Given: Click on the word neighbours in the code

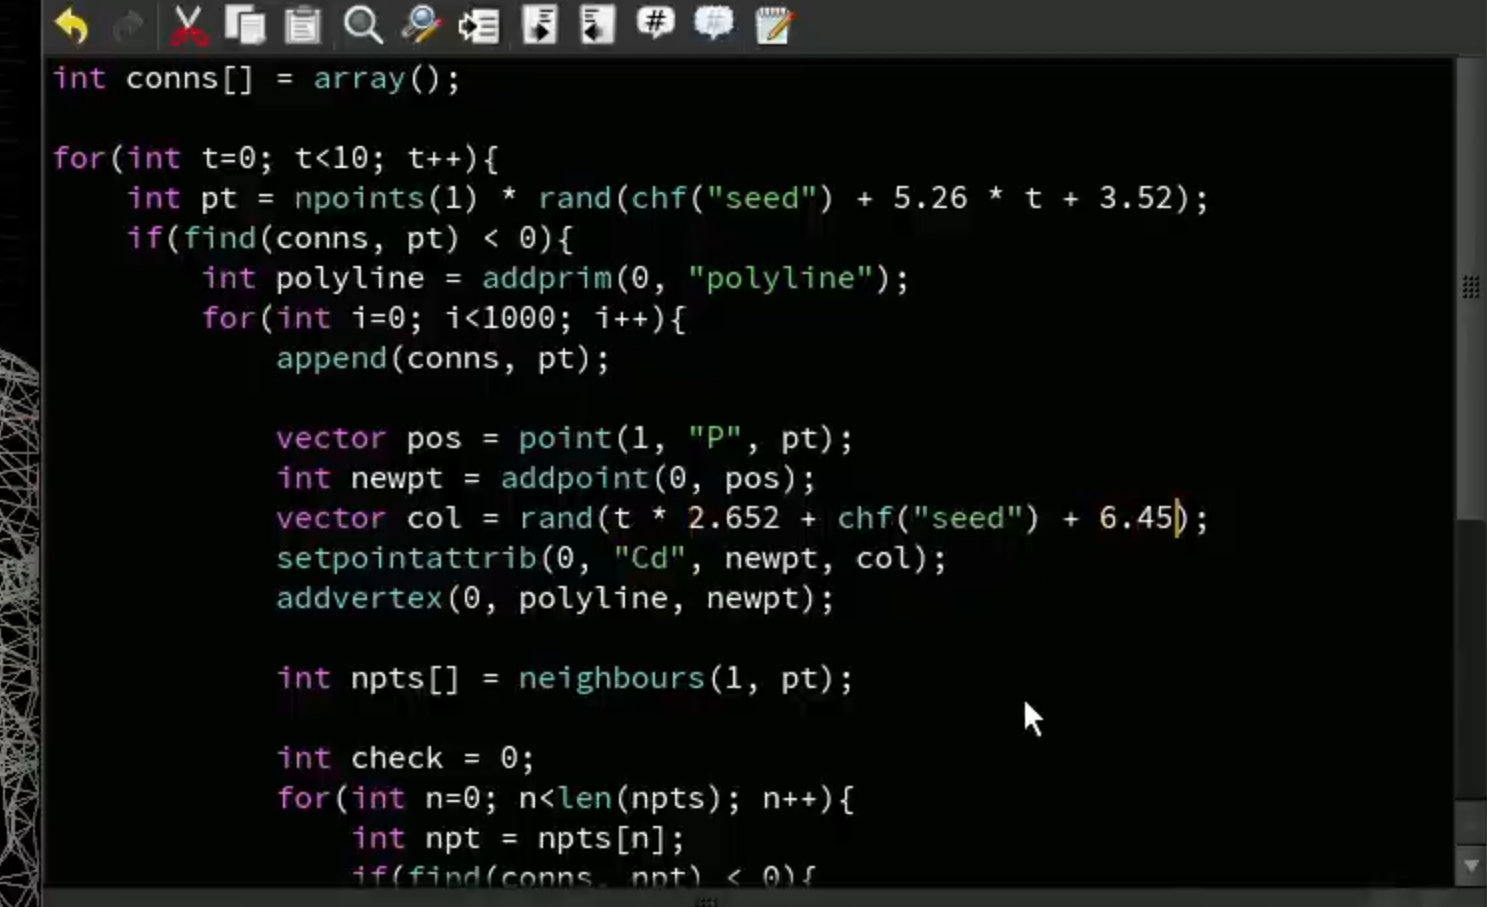Looking at the screenshot, I should point(611,678).
